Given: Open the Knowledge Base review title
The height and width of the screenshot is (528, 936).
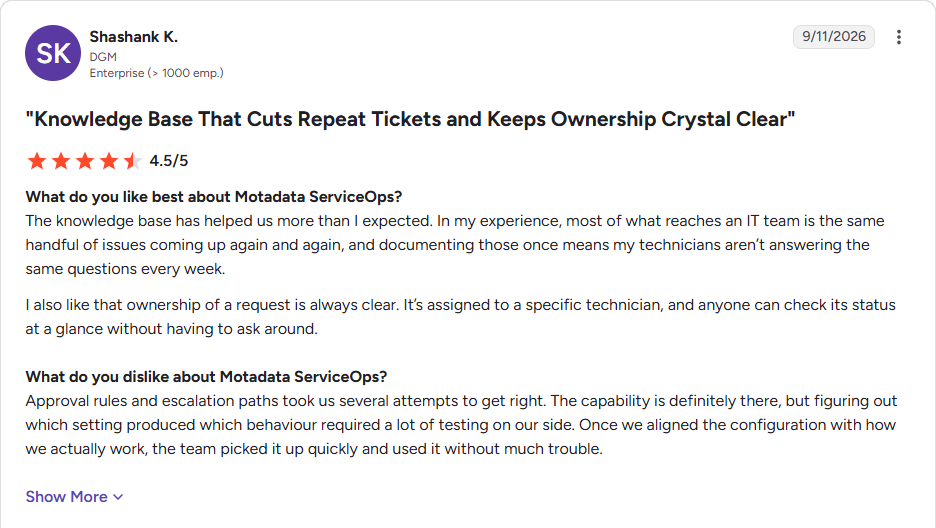Looking at the screenshot, I should click(x=410, y=119).
